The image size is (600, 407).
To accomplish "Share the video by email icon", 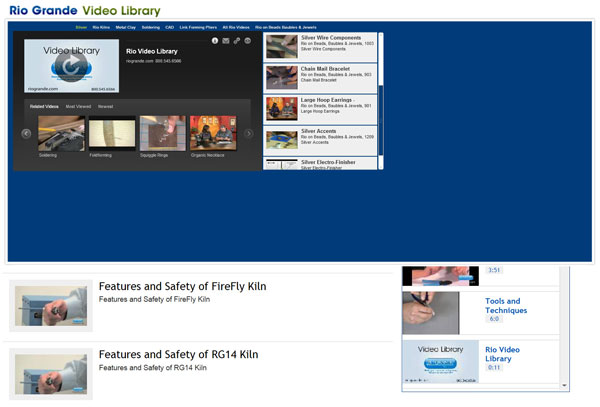I will pos(226,41).
